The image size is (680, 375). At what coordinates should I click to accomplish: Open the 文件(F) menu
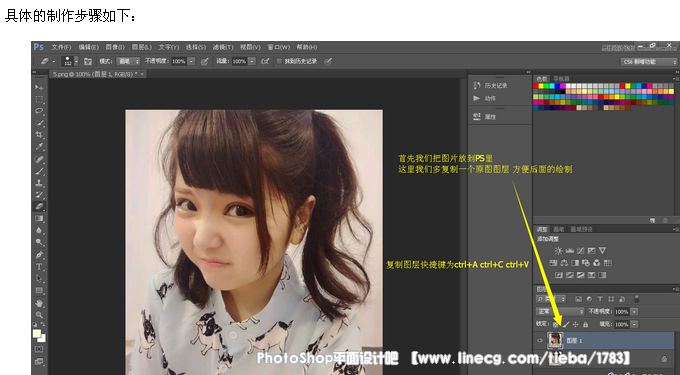62,47
